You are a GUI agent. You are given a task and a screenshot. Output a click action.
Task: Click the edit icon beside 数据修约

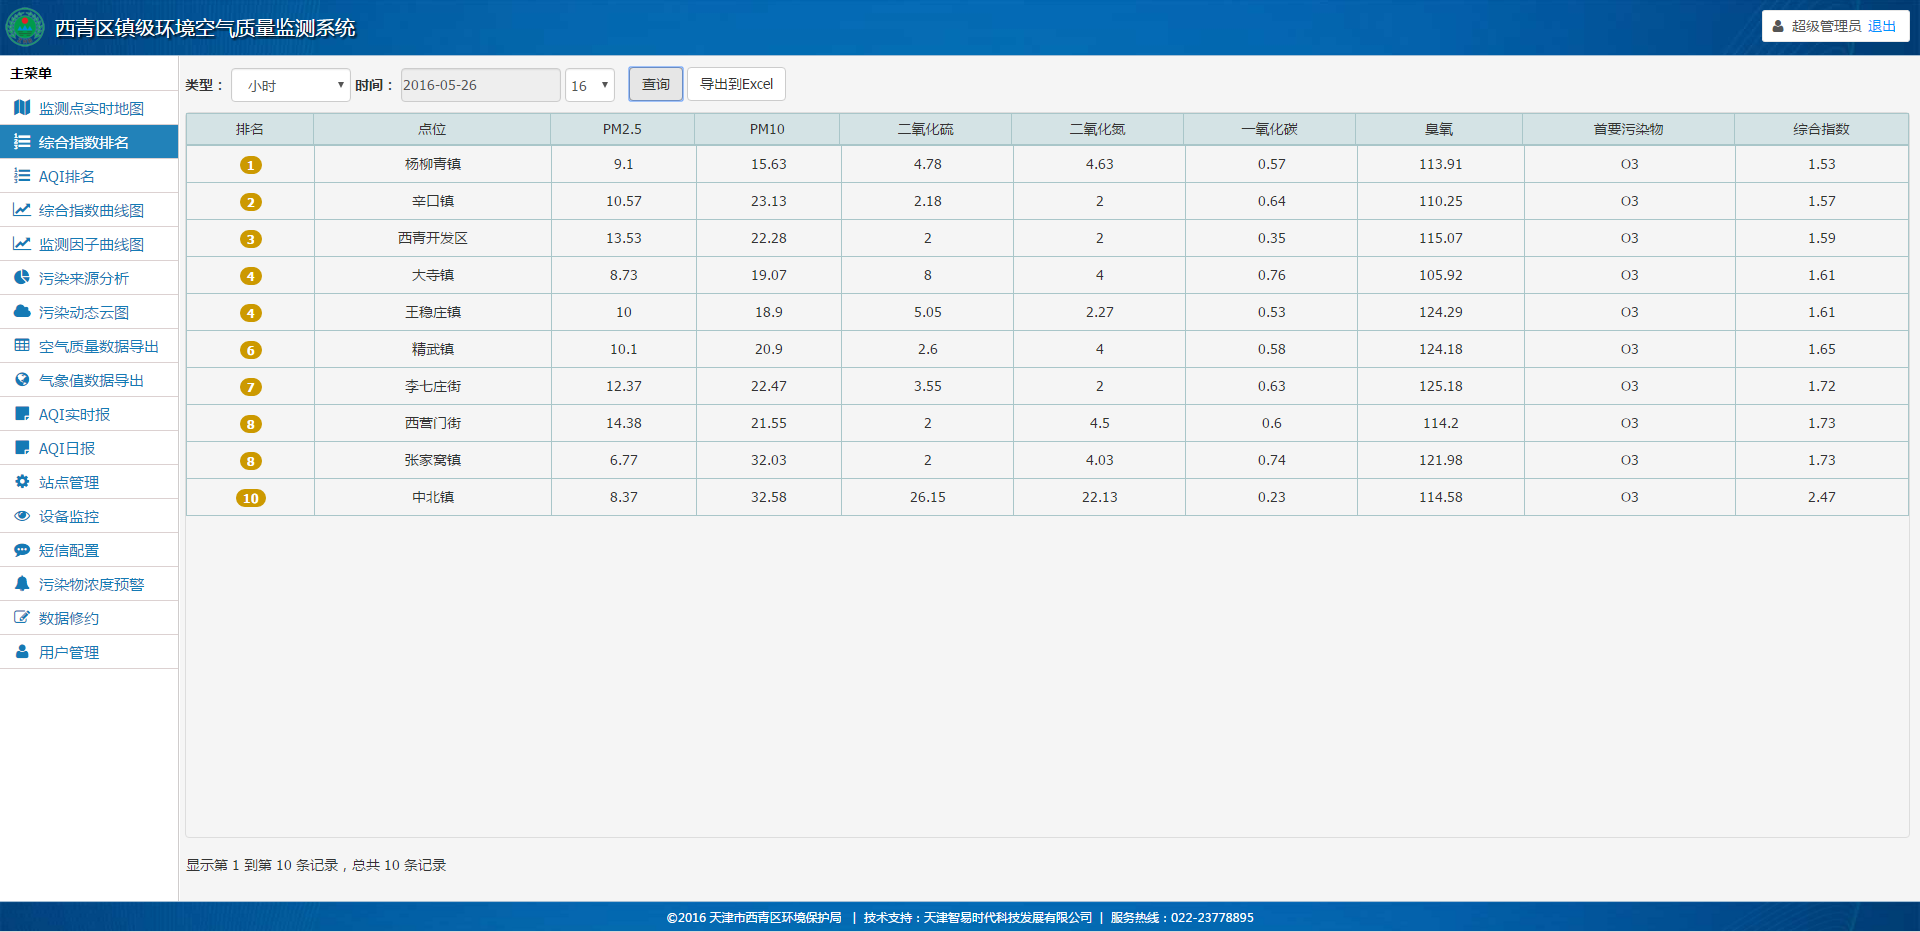pyautogui.click(x=22, y=618)
